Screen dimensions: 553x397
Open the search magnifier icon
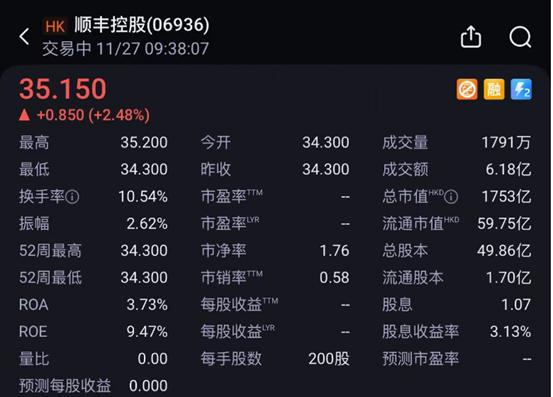click(520, 36)
